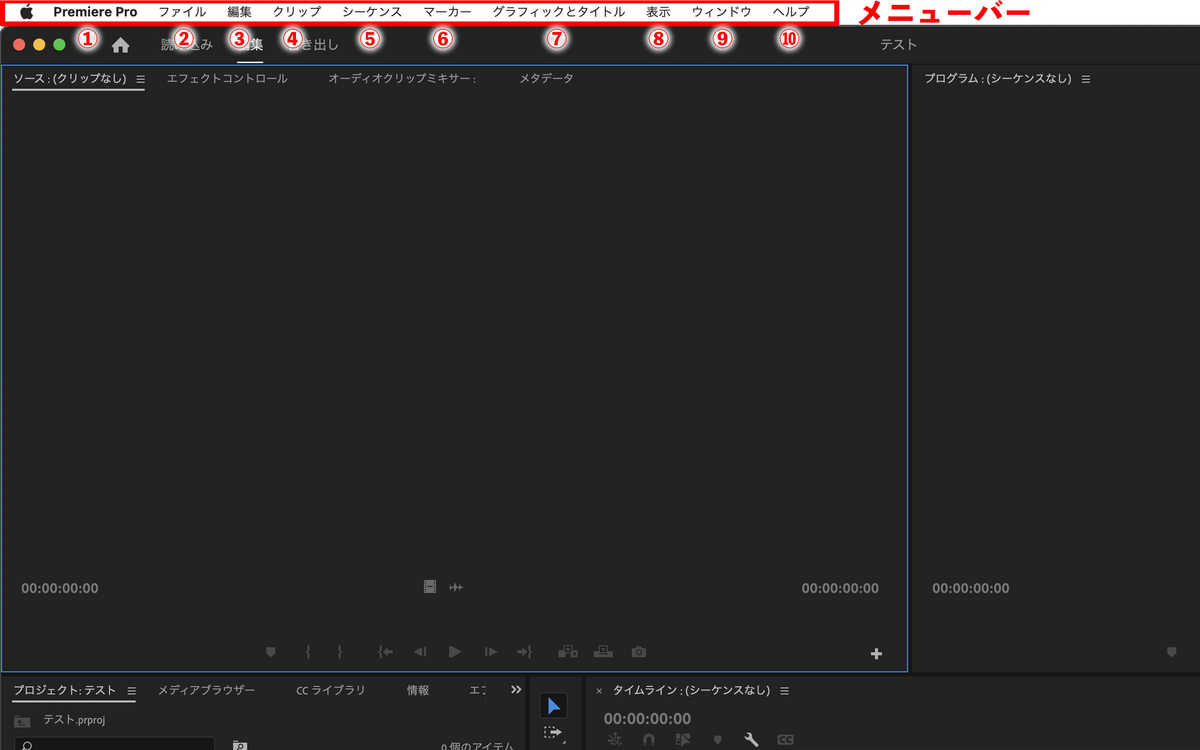
Task: Export frame with camera icon
Action: pyautogui.click(x=639, y=652)
